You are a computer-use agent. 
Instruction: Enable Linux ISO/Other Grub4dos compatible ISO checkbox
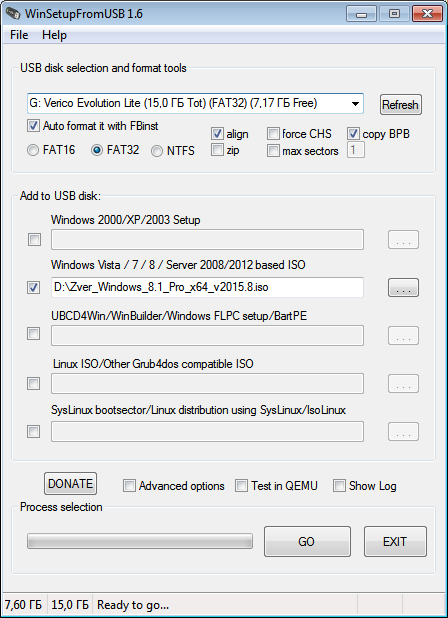[33, 383]
